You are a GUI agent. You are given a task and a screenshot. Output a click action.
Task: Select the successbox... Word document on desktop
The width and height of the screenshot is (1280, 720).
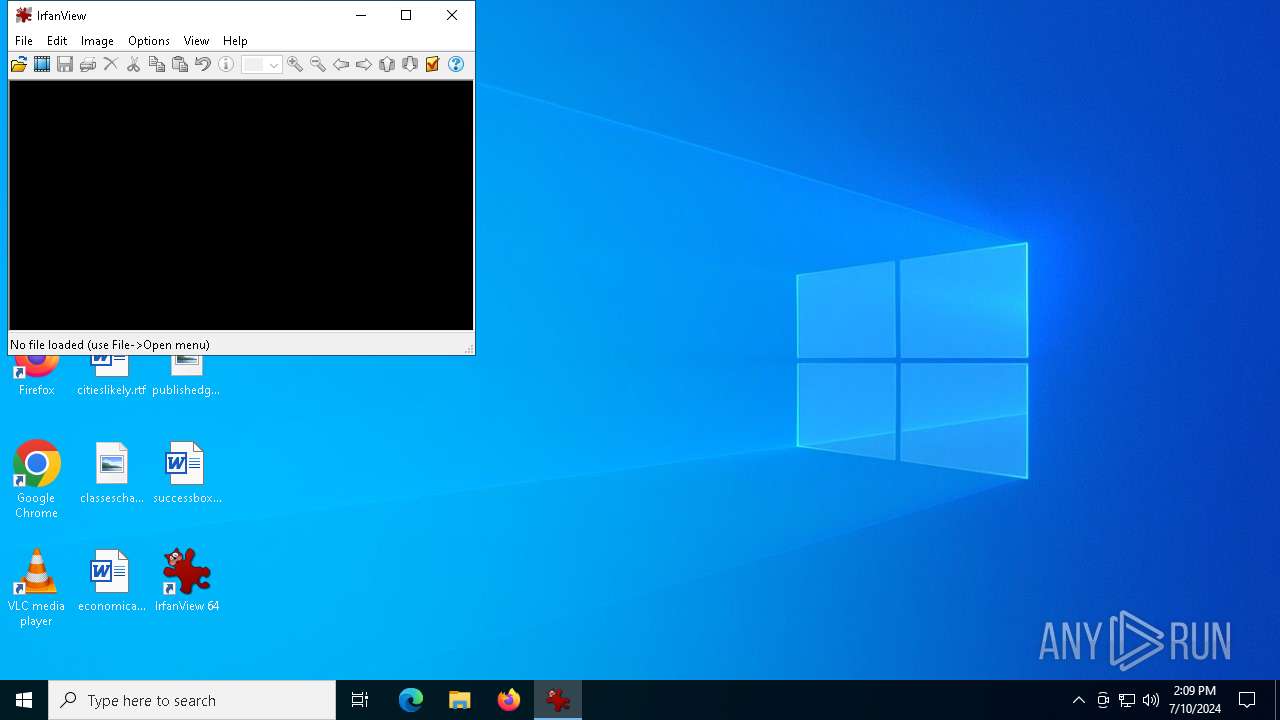(187, 473)
